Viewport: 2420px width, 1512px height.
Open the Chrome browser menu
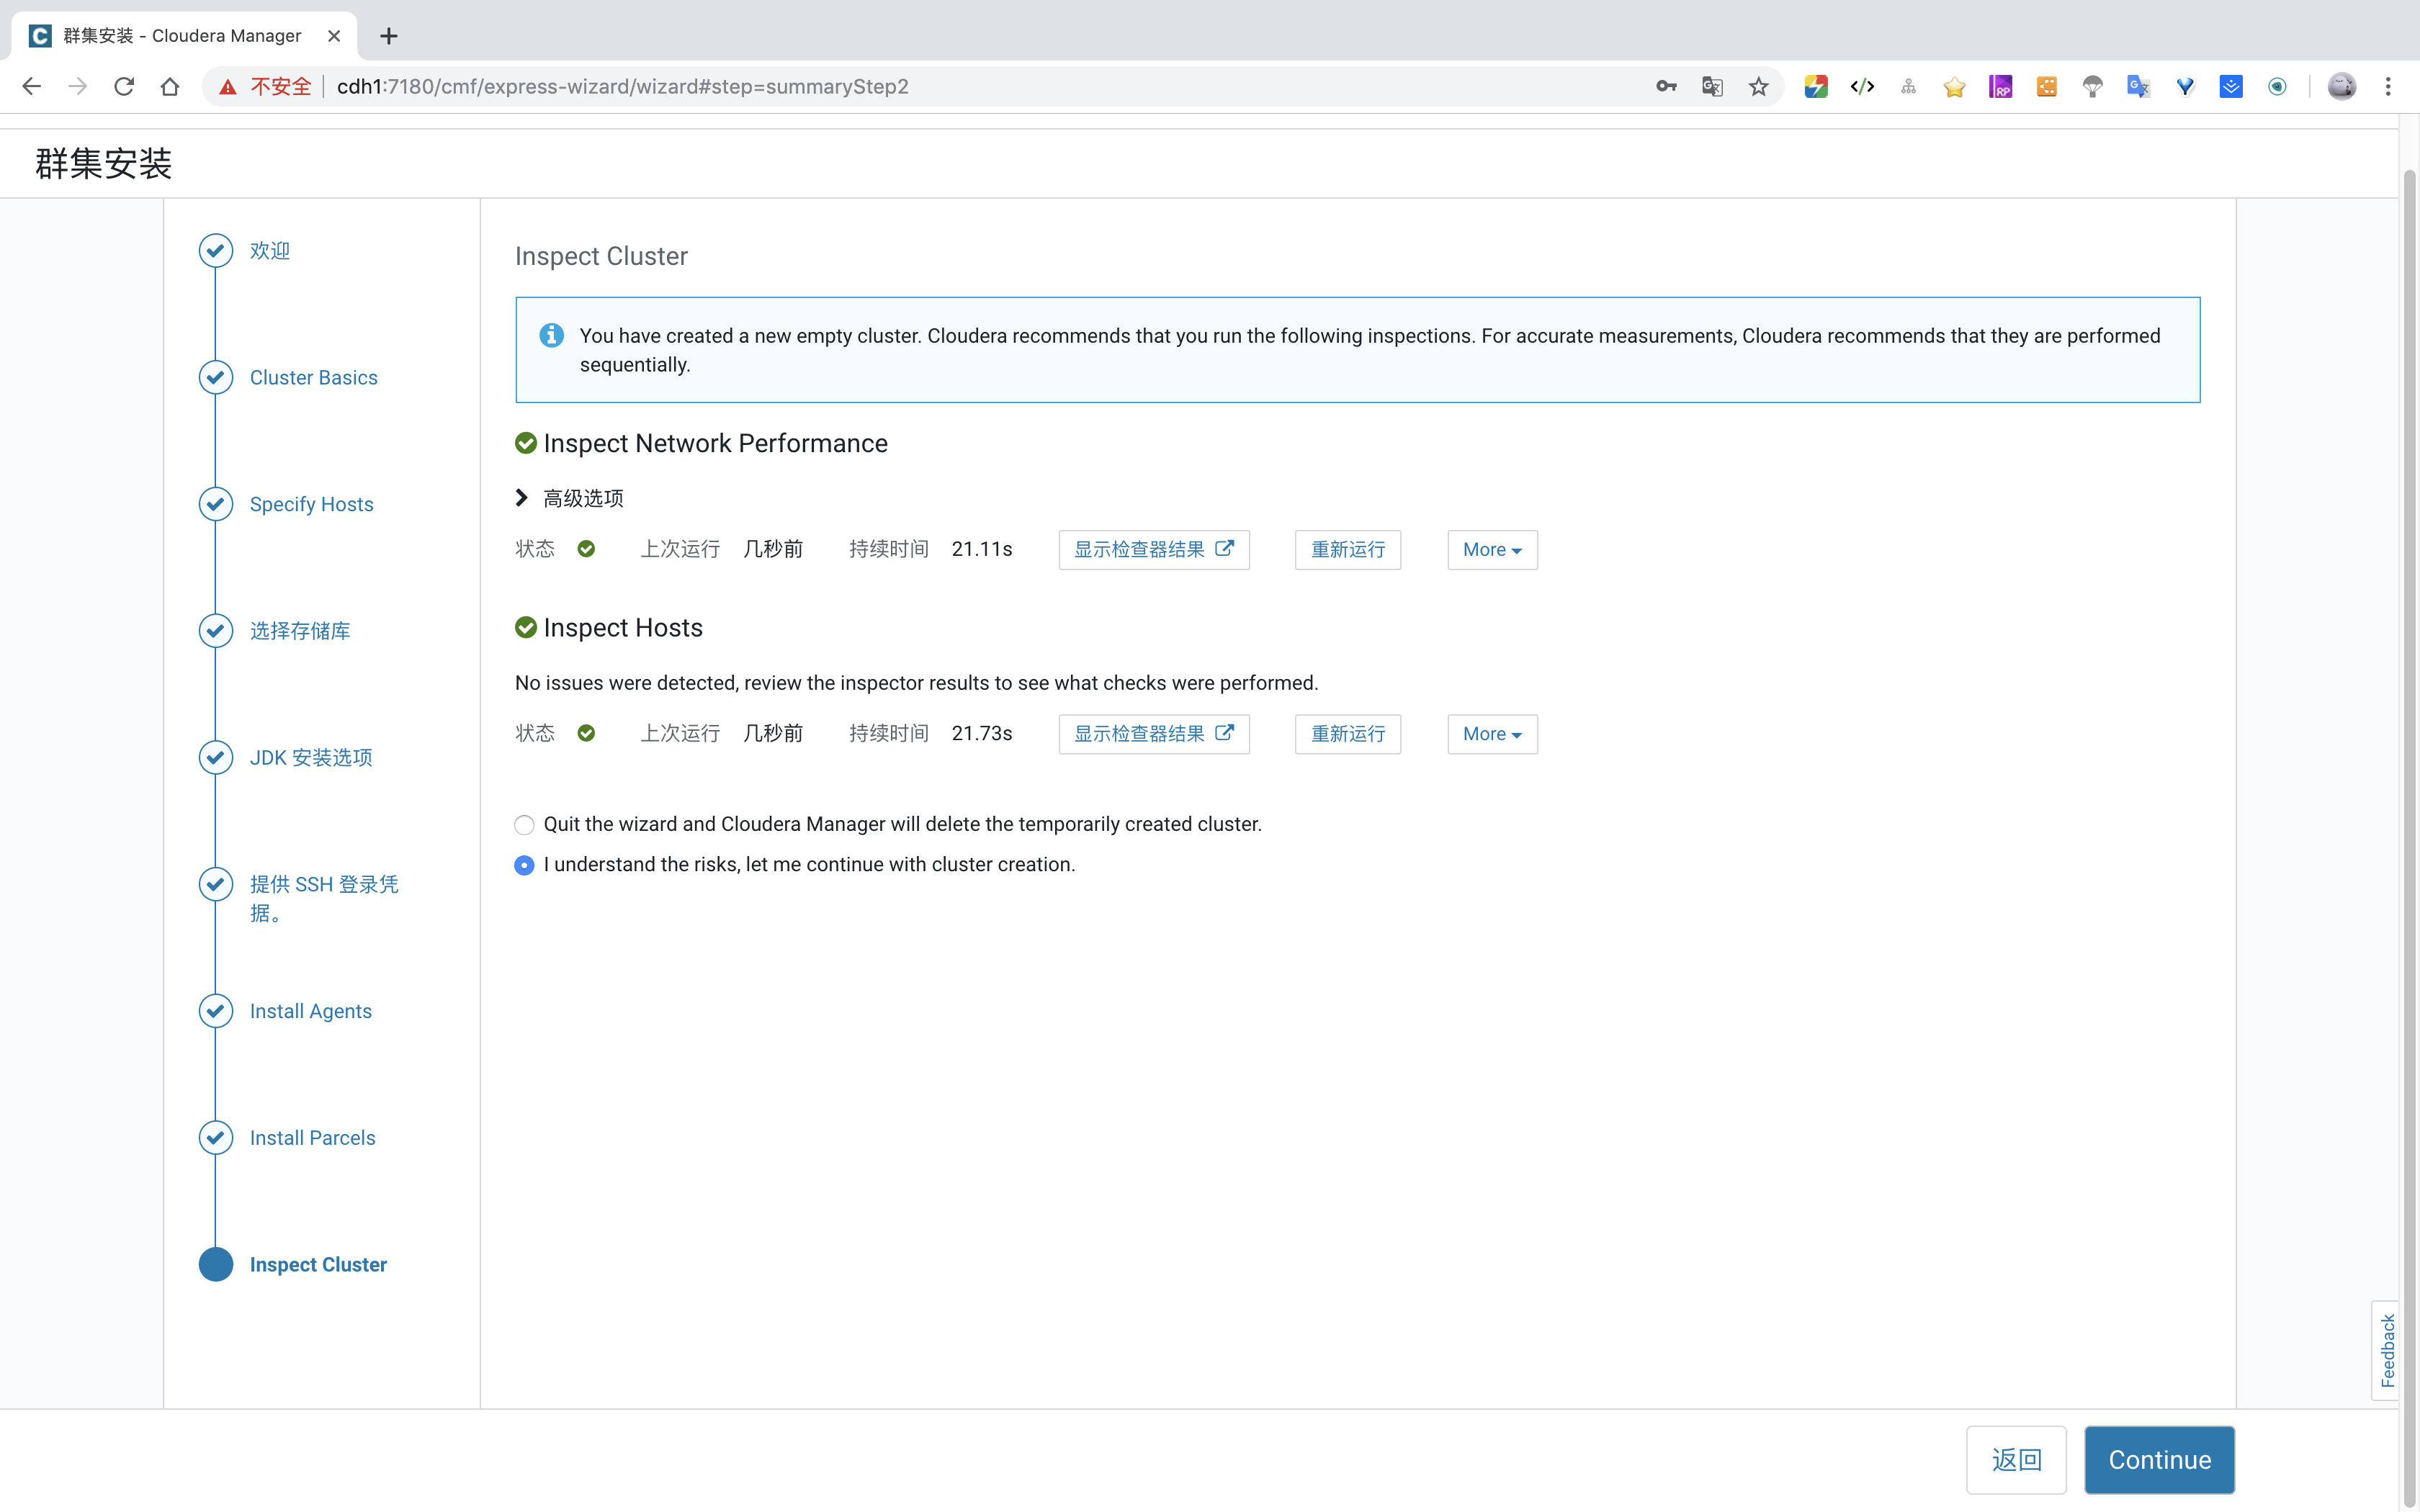tap(2388, 86)
